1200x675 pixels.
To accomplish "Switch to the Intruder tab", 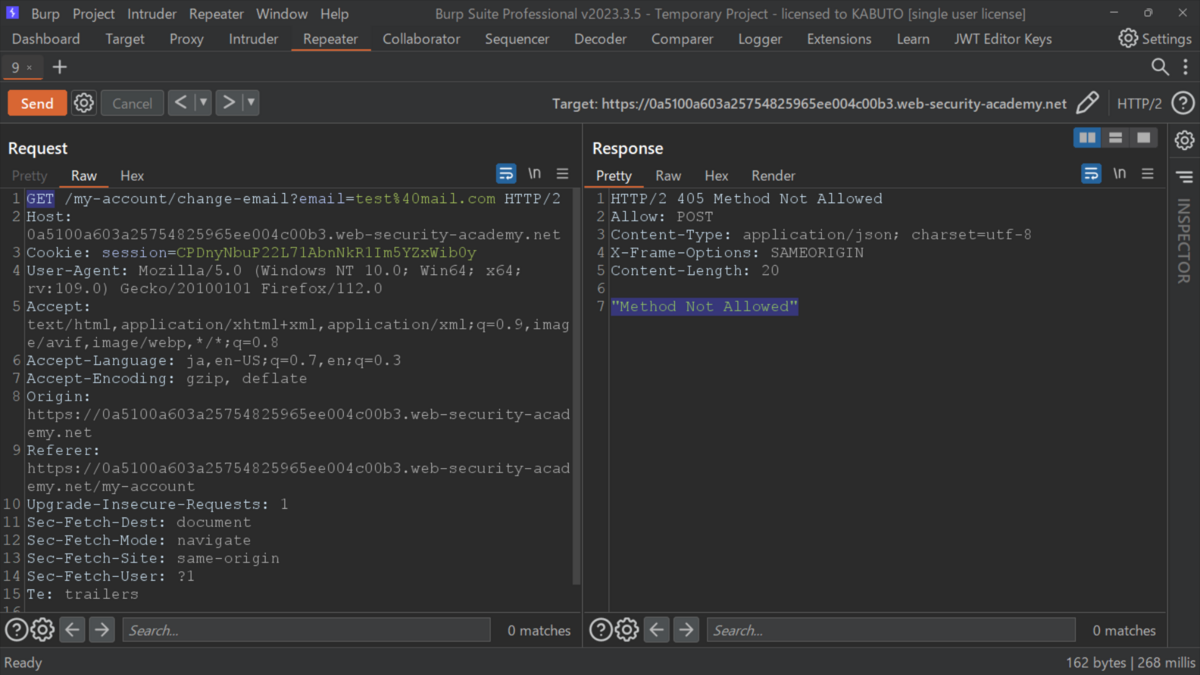I will tap(253, 39).
